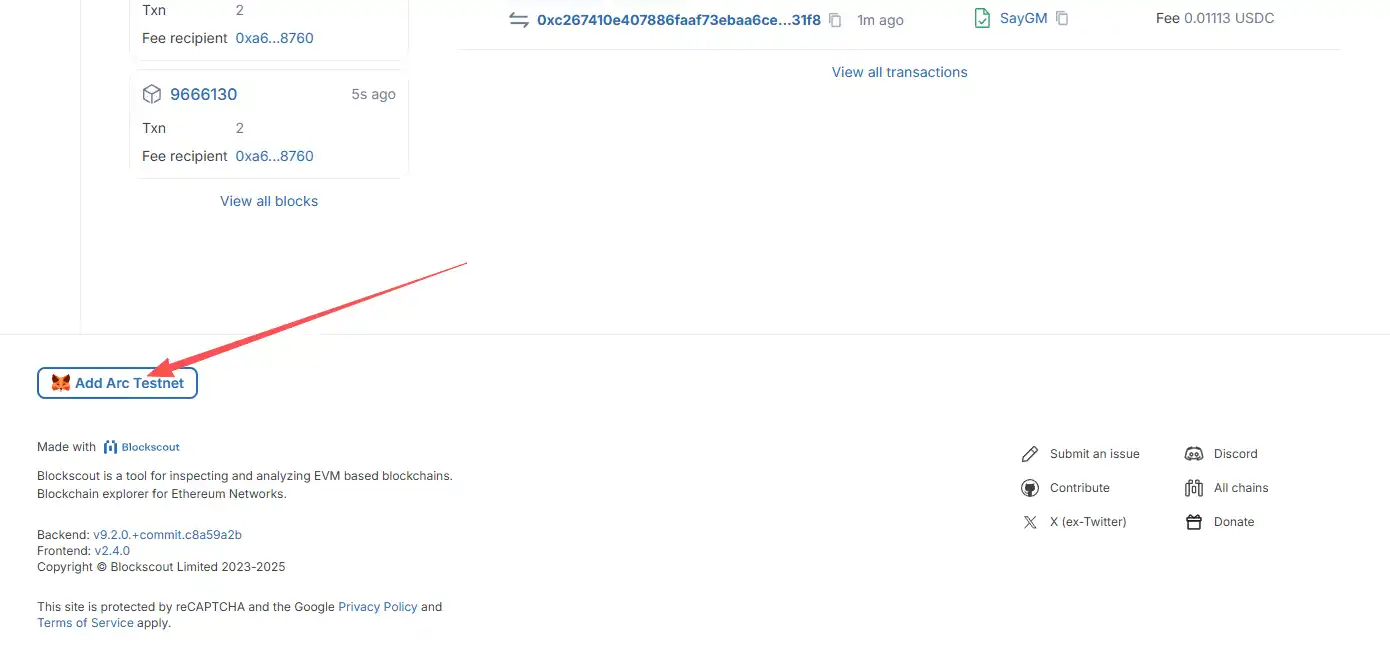Visit the All chains footer entry
This screenshot has height=646, width=1390.
(1240, 487)
